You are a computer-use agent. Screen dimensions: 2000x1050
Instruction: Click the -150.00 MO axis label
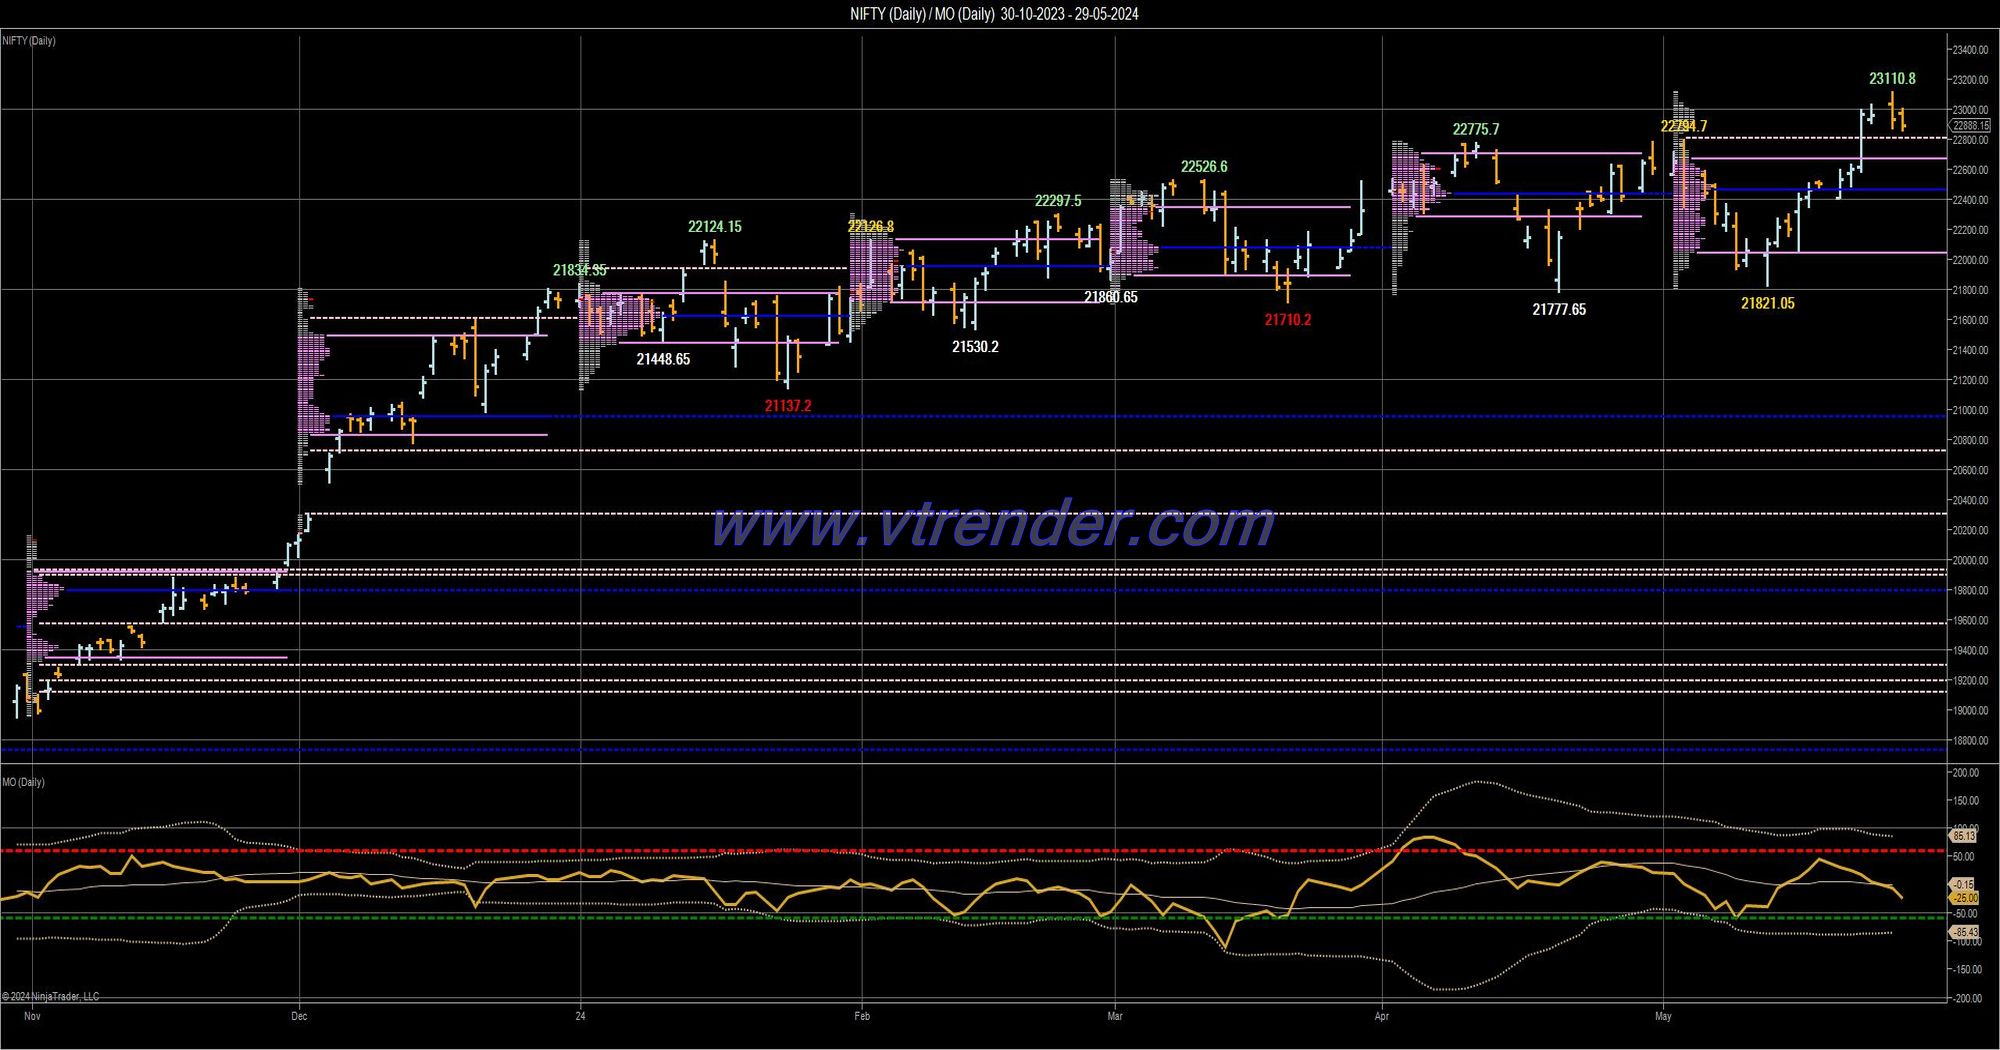(x=1965, y=969)
